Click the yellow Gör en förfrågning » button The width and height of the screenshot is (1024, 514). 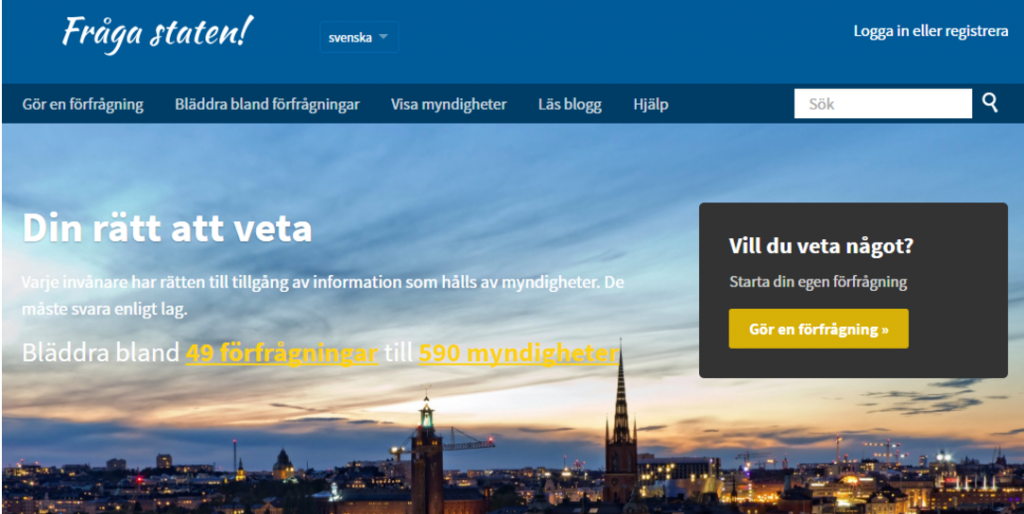[818, 329]
